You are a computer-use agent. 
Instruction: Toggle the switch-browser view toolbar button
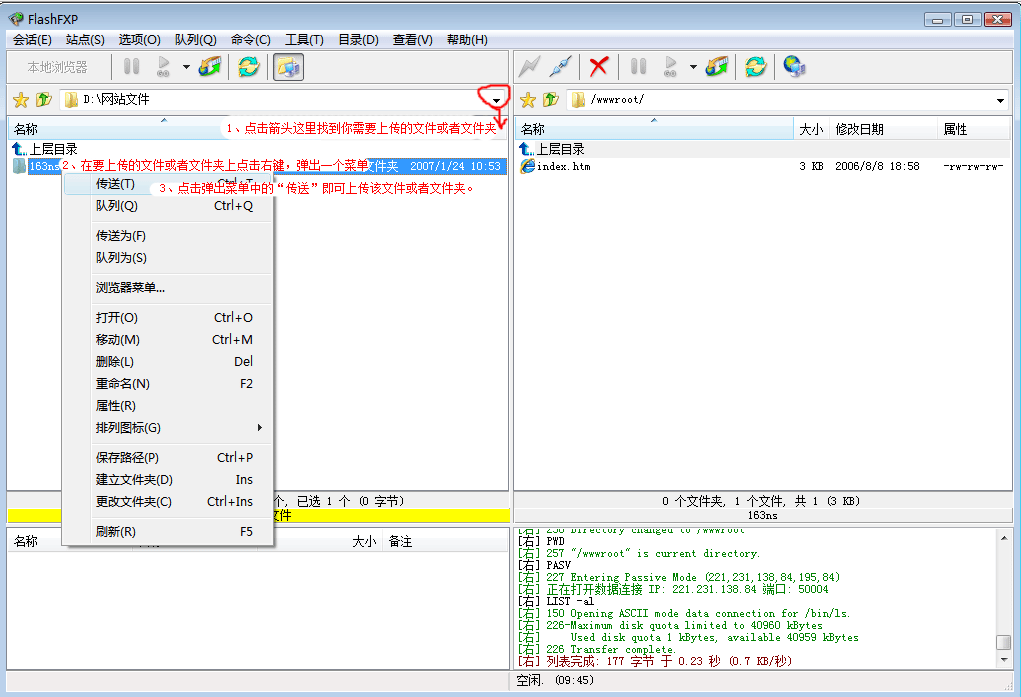pyautogui.click(x=288, y=67)
